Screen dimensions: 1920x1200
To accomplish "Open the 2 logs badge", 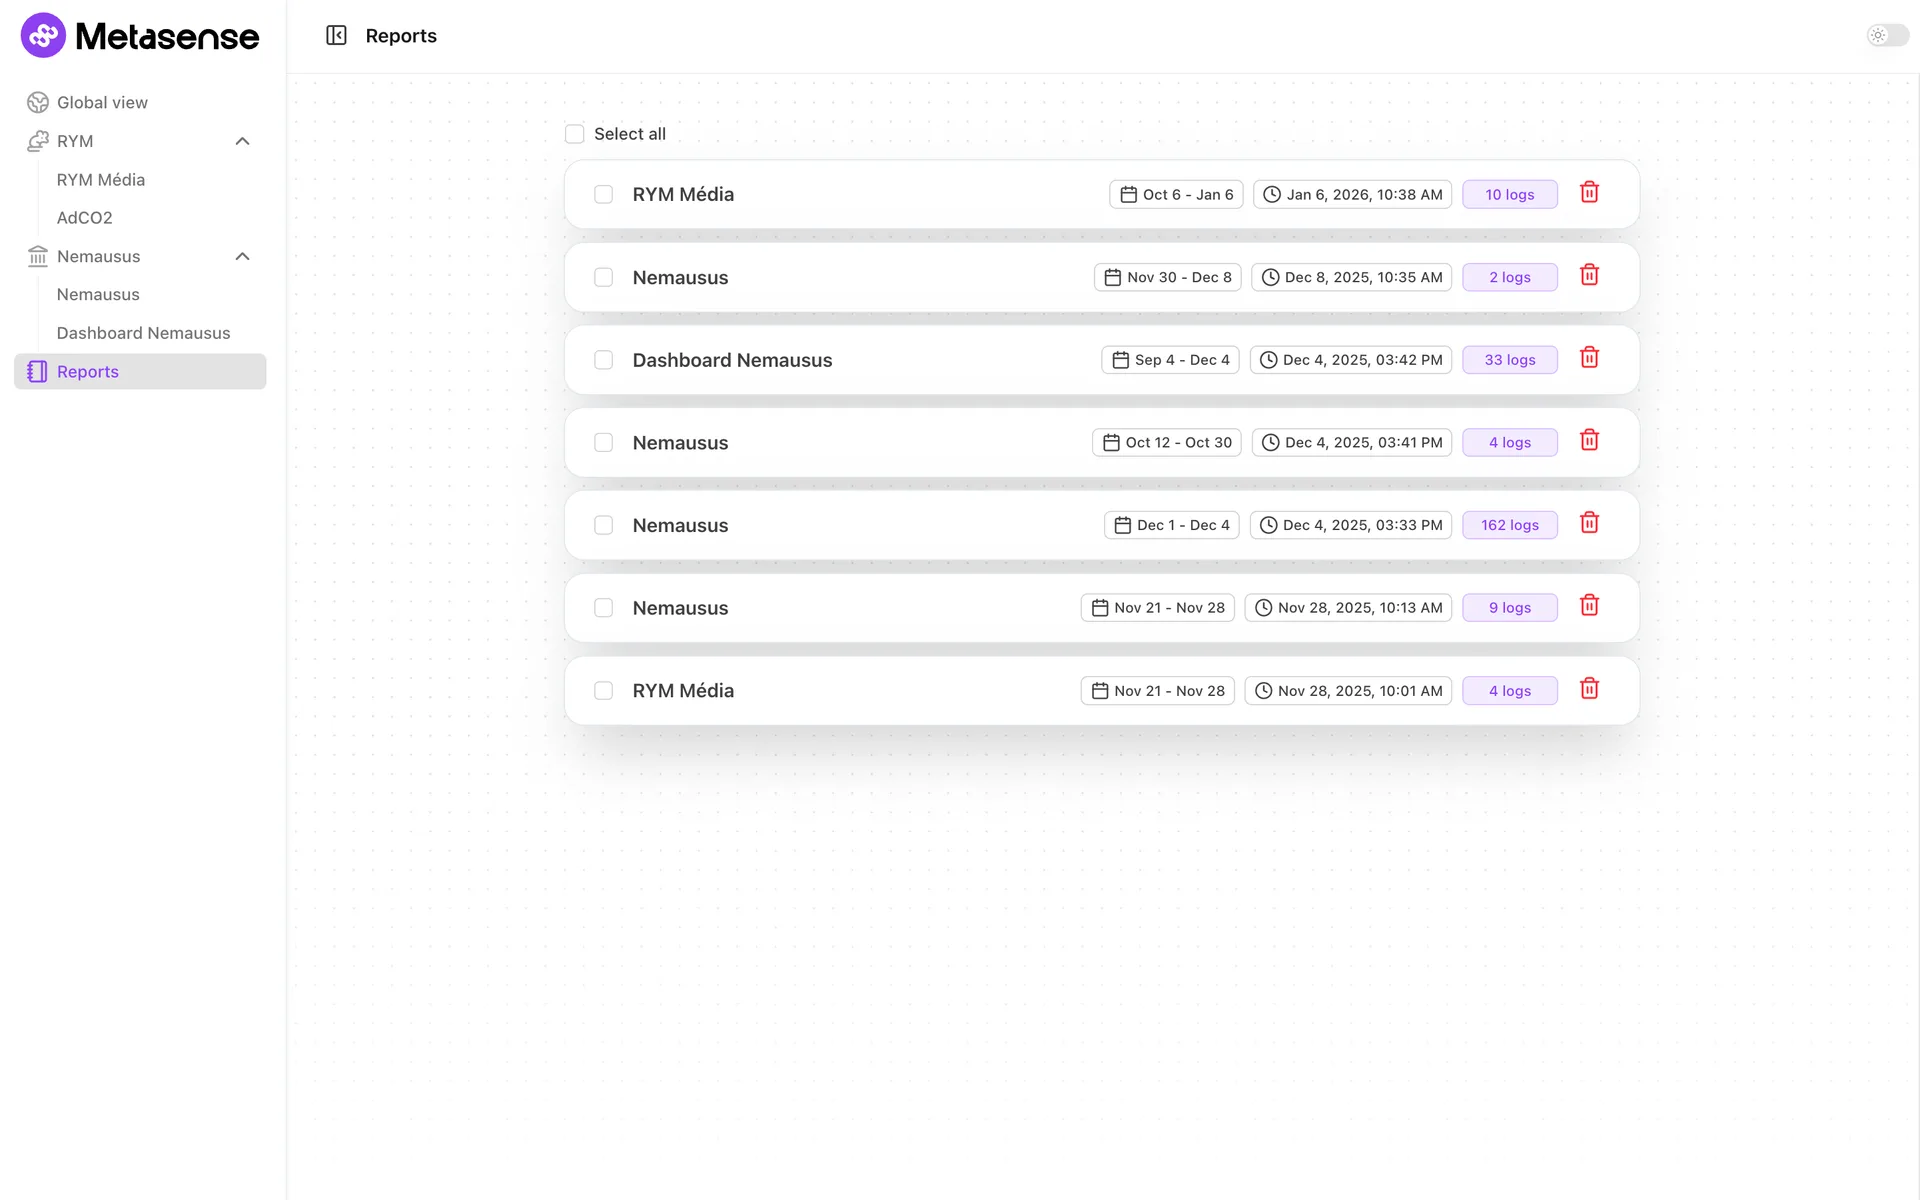I will (x=1510, y=278).
